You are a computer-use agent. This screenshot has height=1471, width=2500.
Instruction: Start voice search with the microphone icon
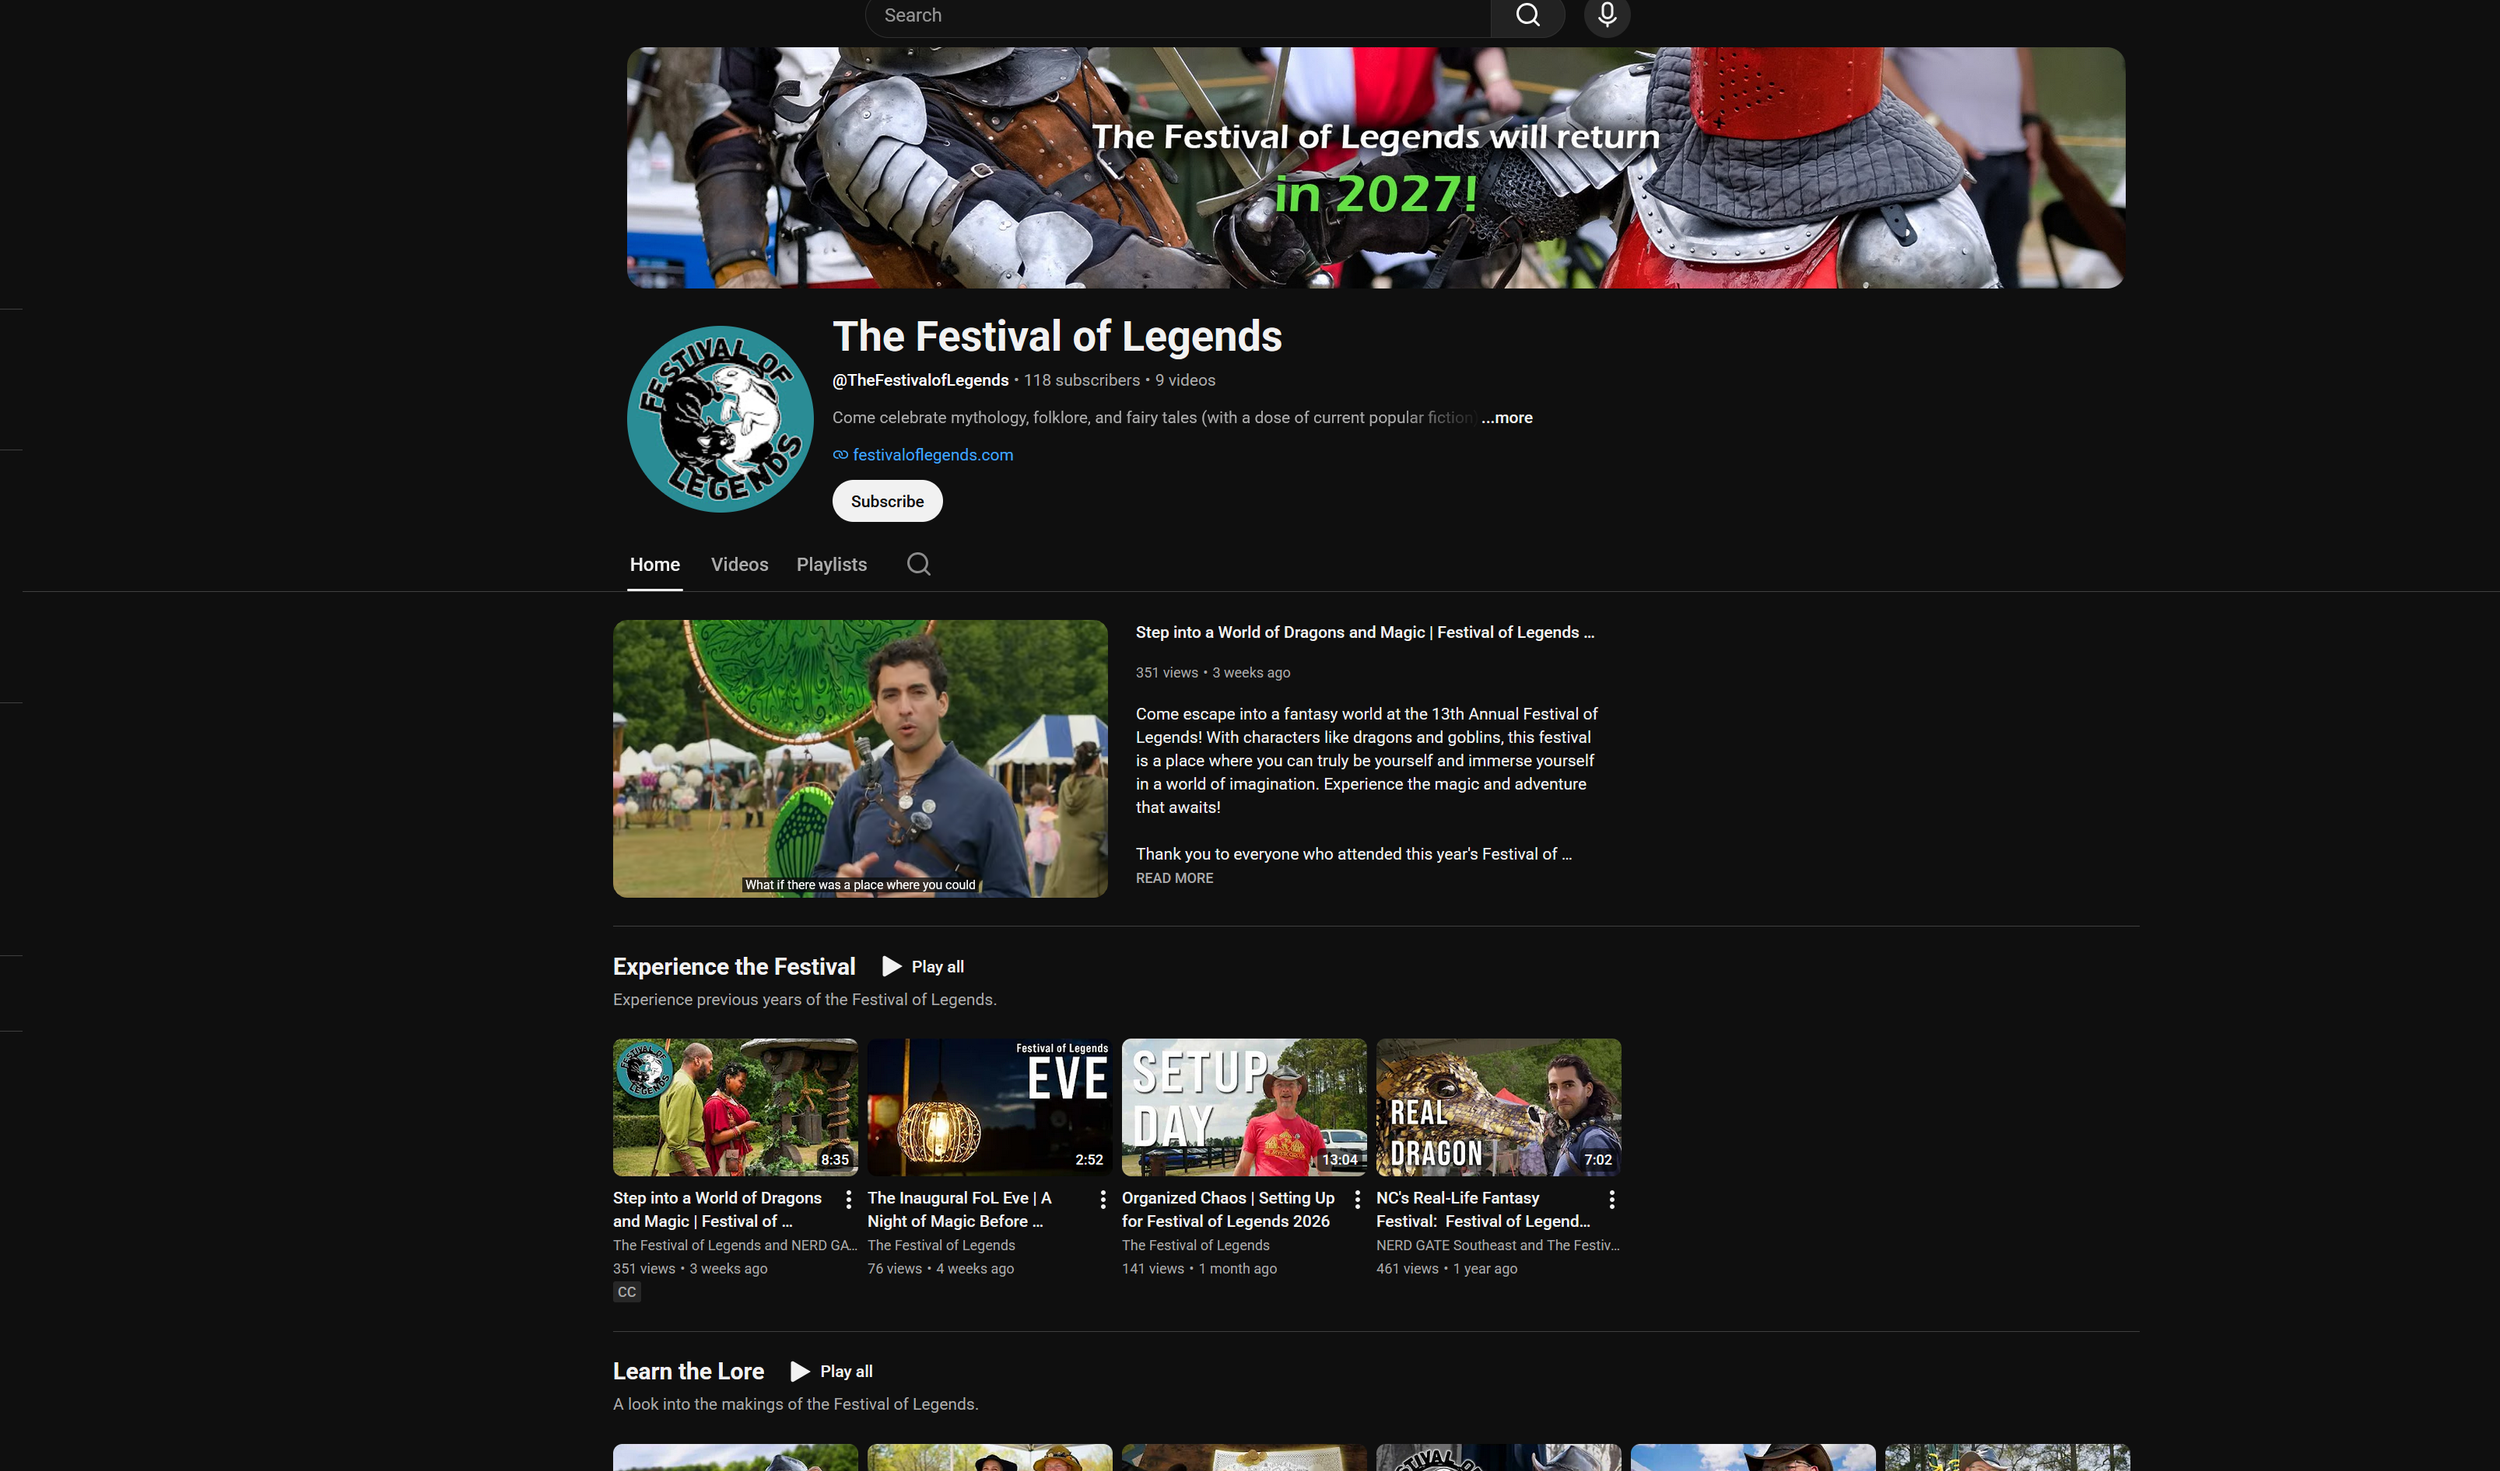pos(1607,16)
